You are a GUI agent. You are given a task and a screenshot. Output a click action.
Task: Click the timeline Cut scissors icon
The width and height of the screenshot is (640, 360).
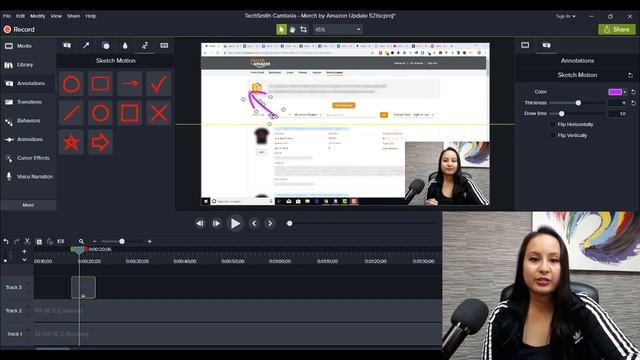(x=27, y=242)
